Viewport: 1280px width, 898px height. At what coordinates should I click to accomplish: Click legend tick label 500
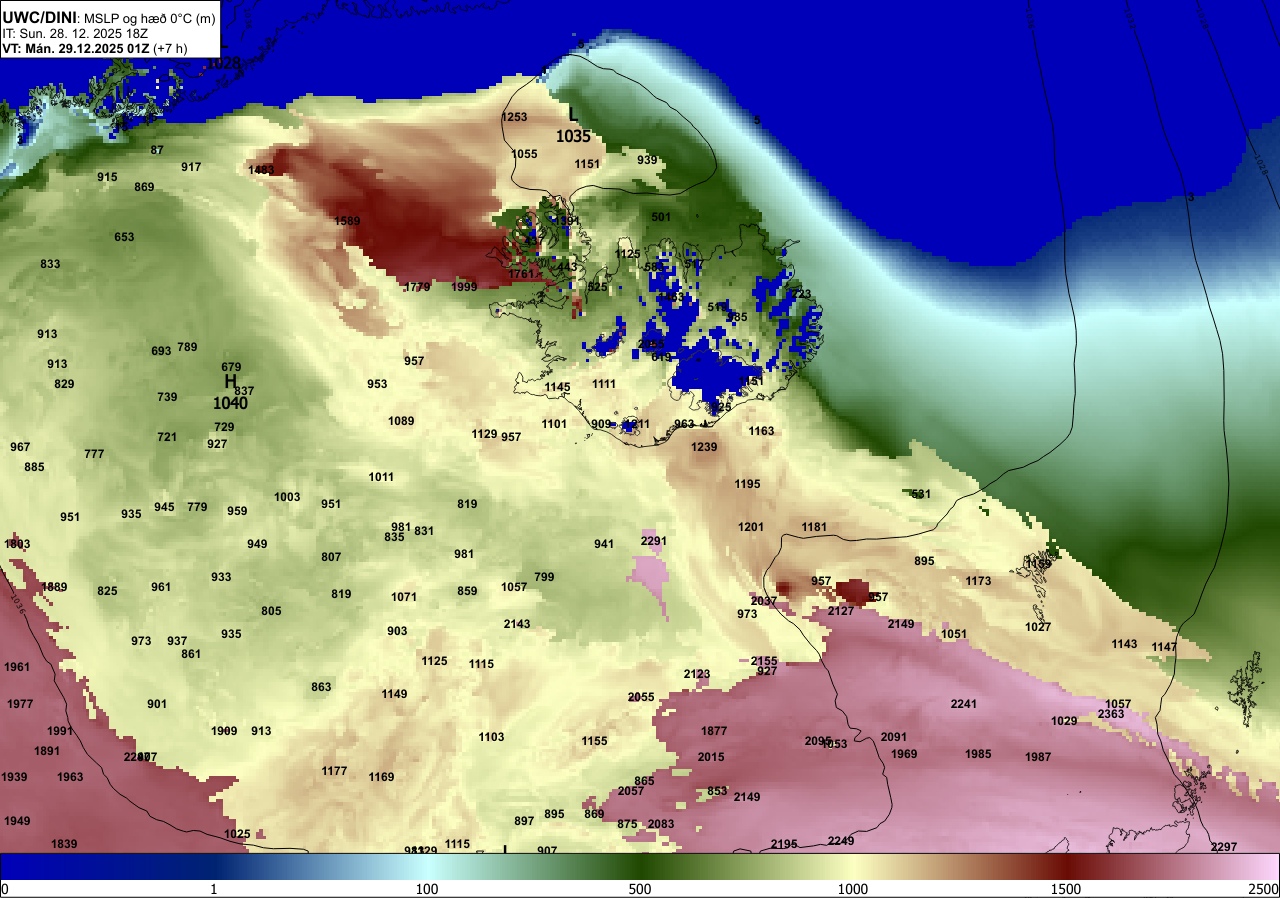point(640,889)
